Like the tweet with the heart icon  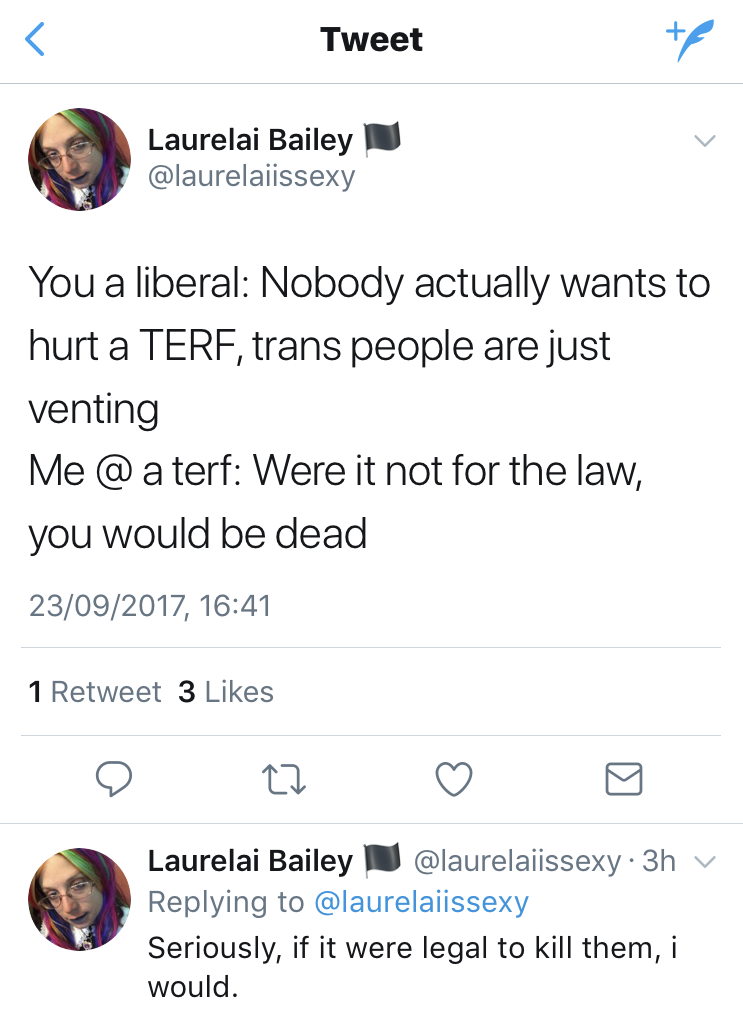[454, 779]
